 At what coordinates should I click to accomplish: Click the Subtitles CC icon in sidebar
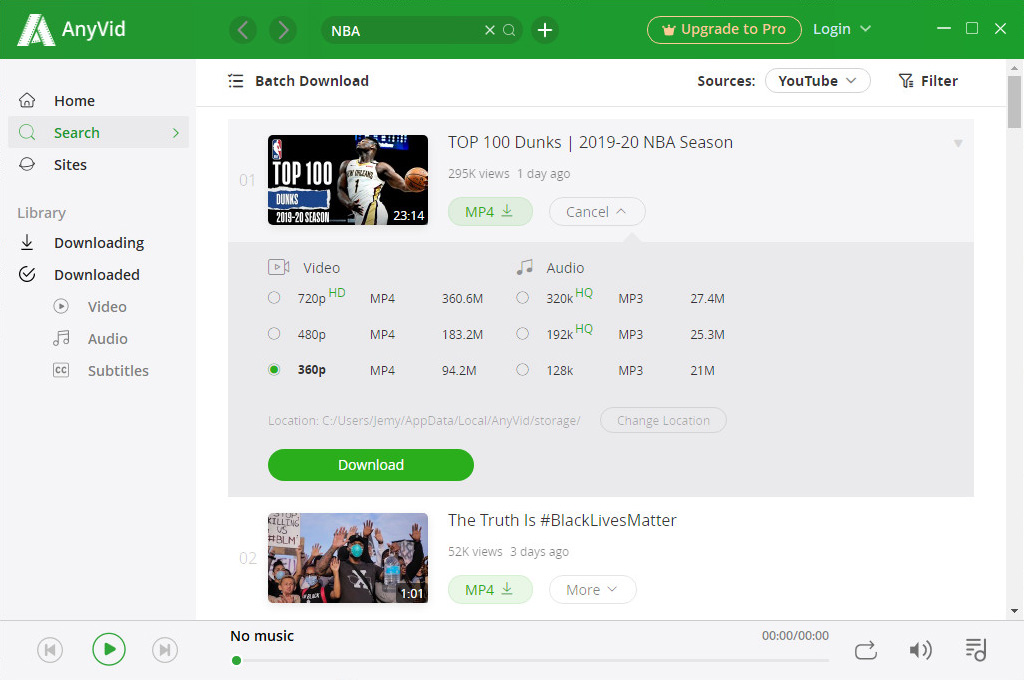coord(61,370)
